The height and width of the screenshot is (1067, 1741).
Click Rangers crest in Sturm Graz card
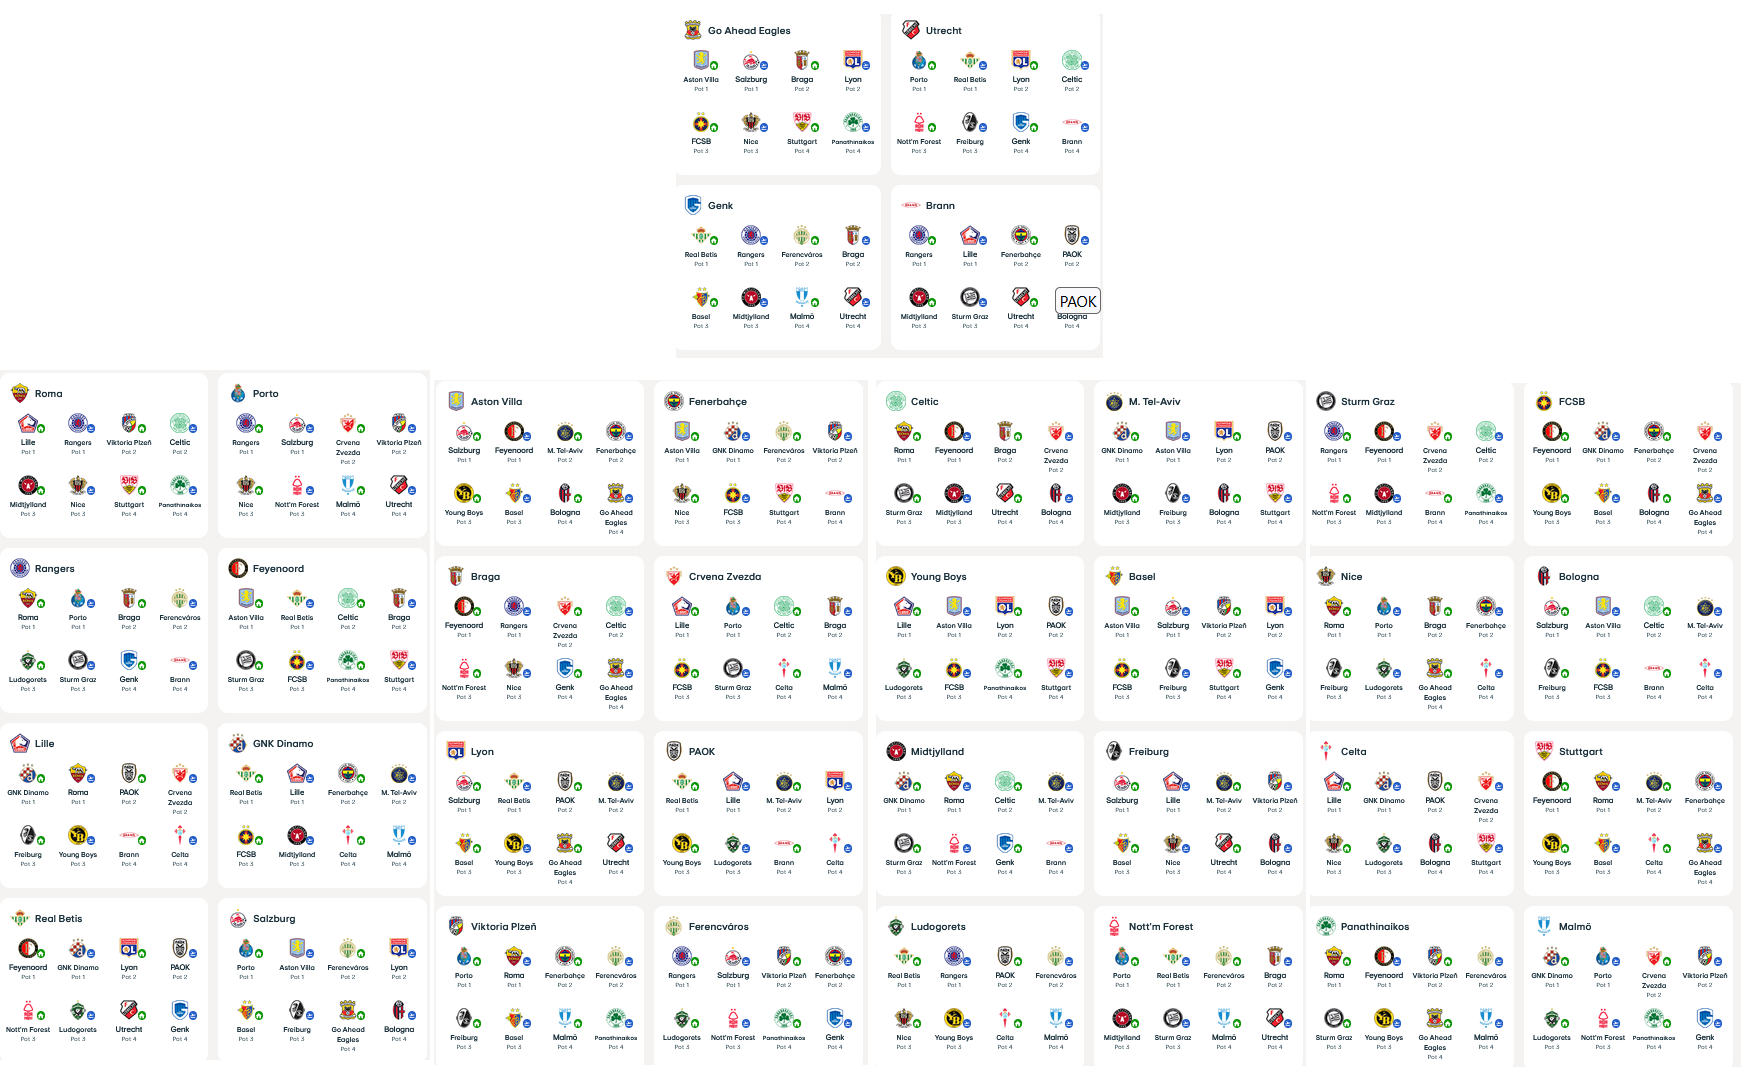coord(1332,432)
